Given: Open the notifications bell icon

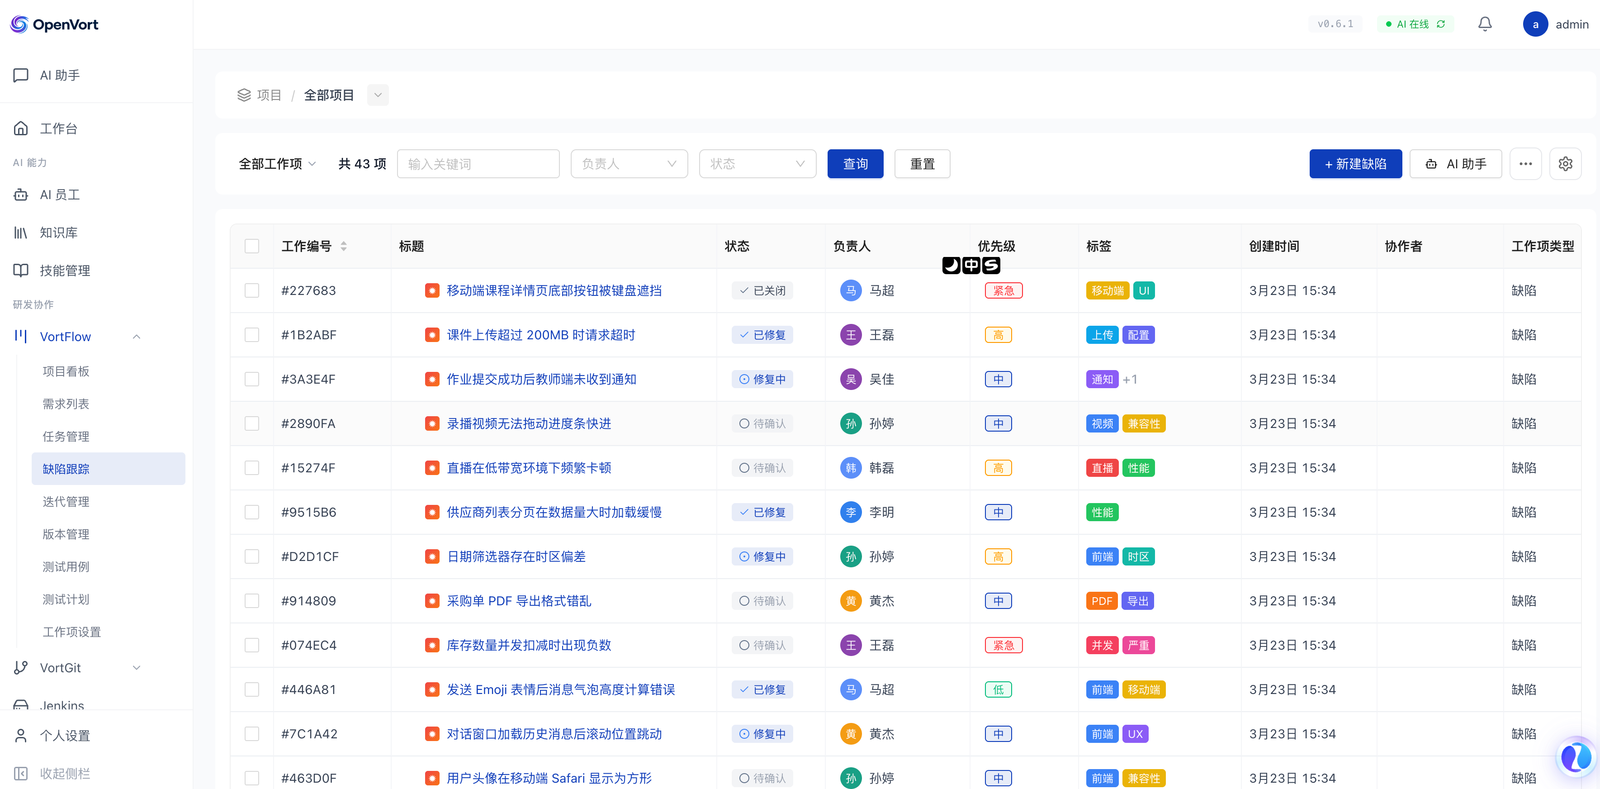Looking at the screenshot, I should click(1485, 24).
